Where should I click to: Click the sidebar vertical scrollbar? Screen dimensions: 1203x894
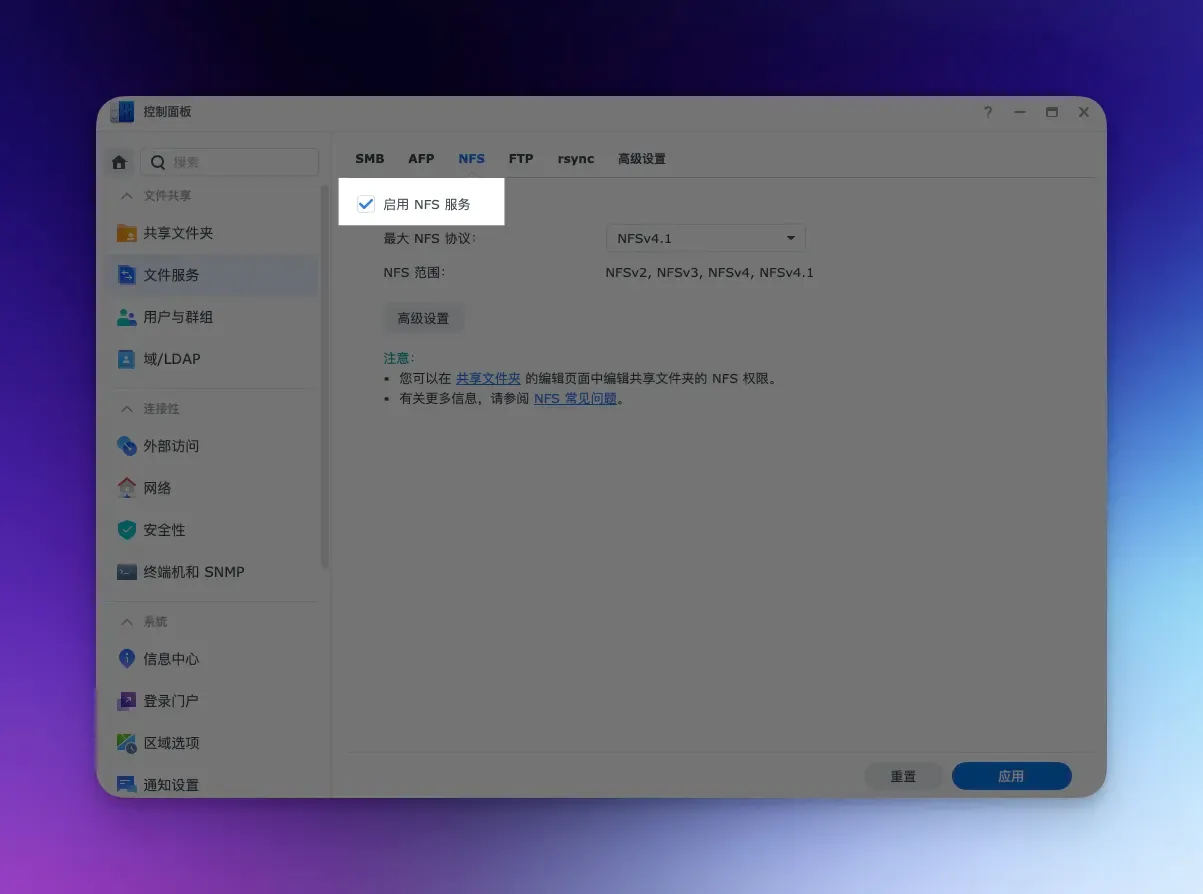point(324,376)
